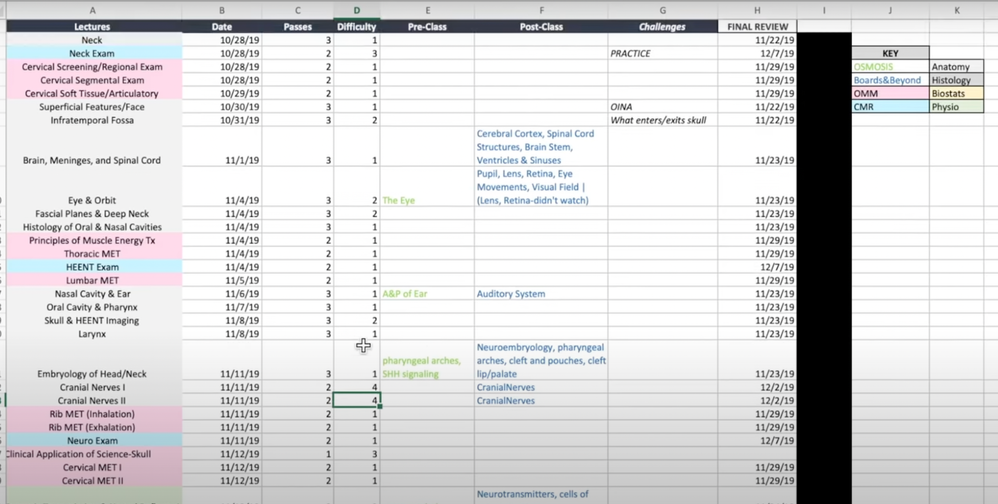Click the PRACTICE challenge cell
Screen dimensions: 998x504
pos(663,53)
